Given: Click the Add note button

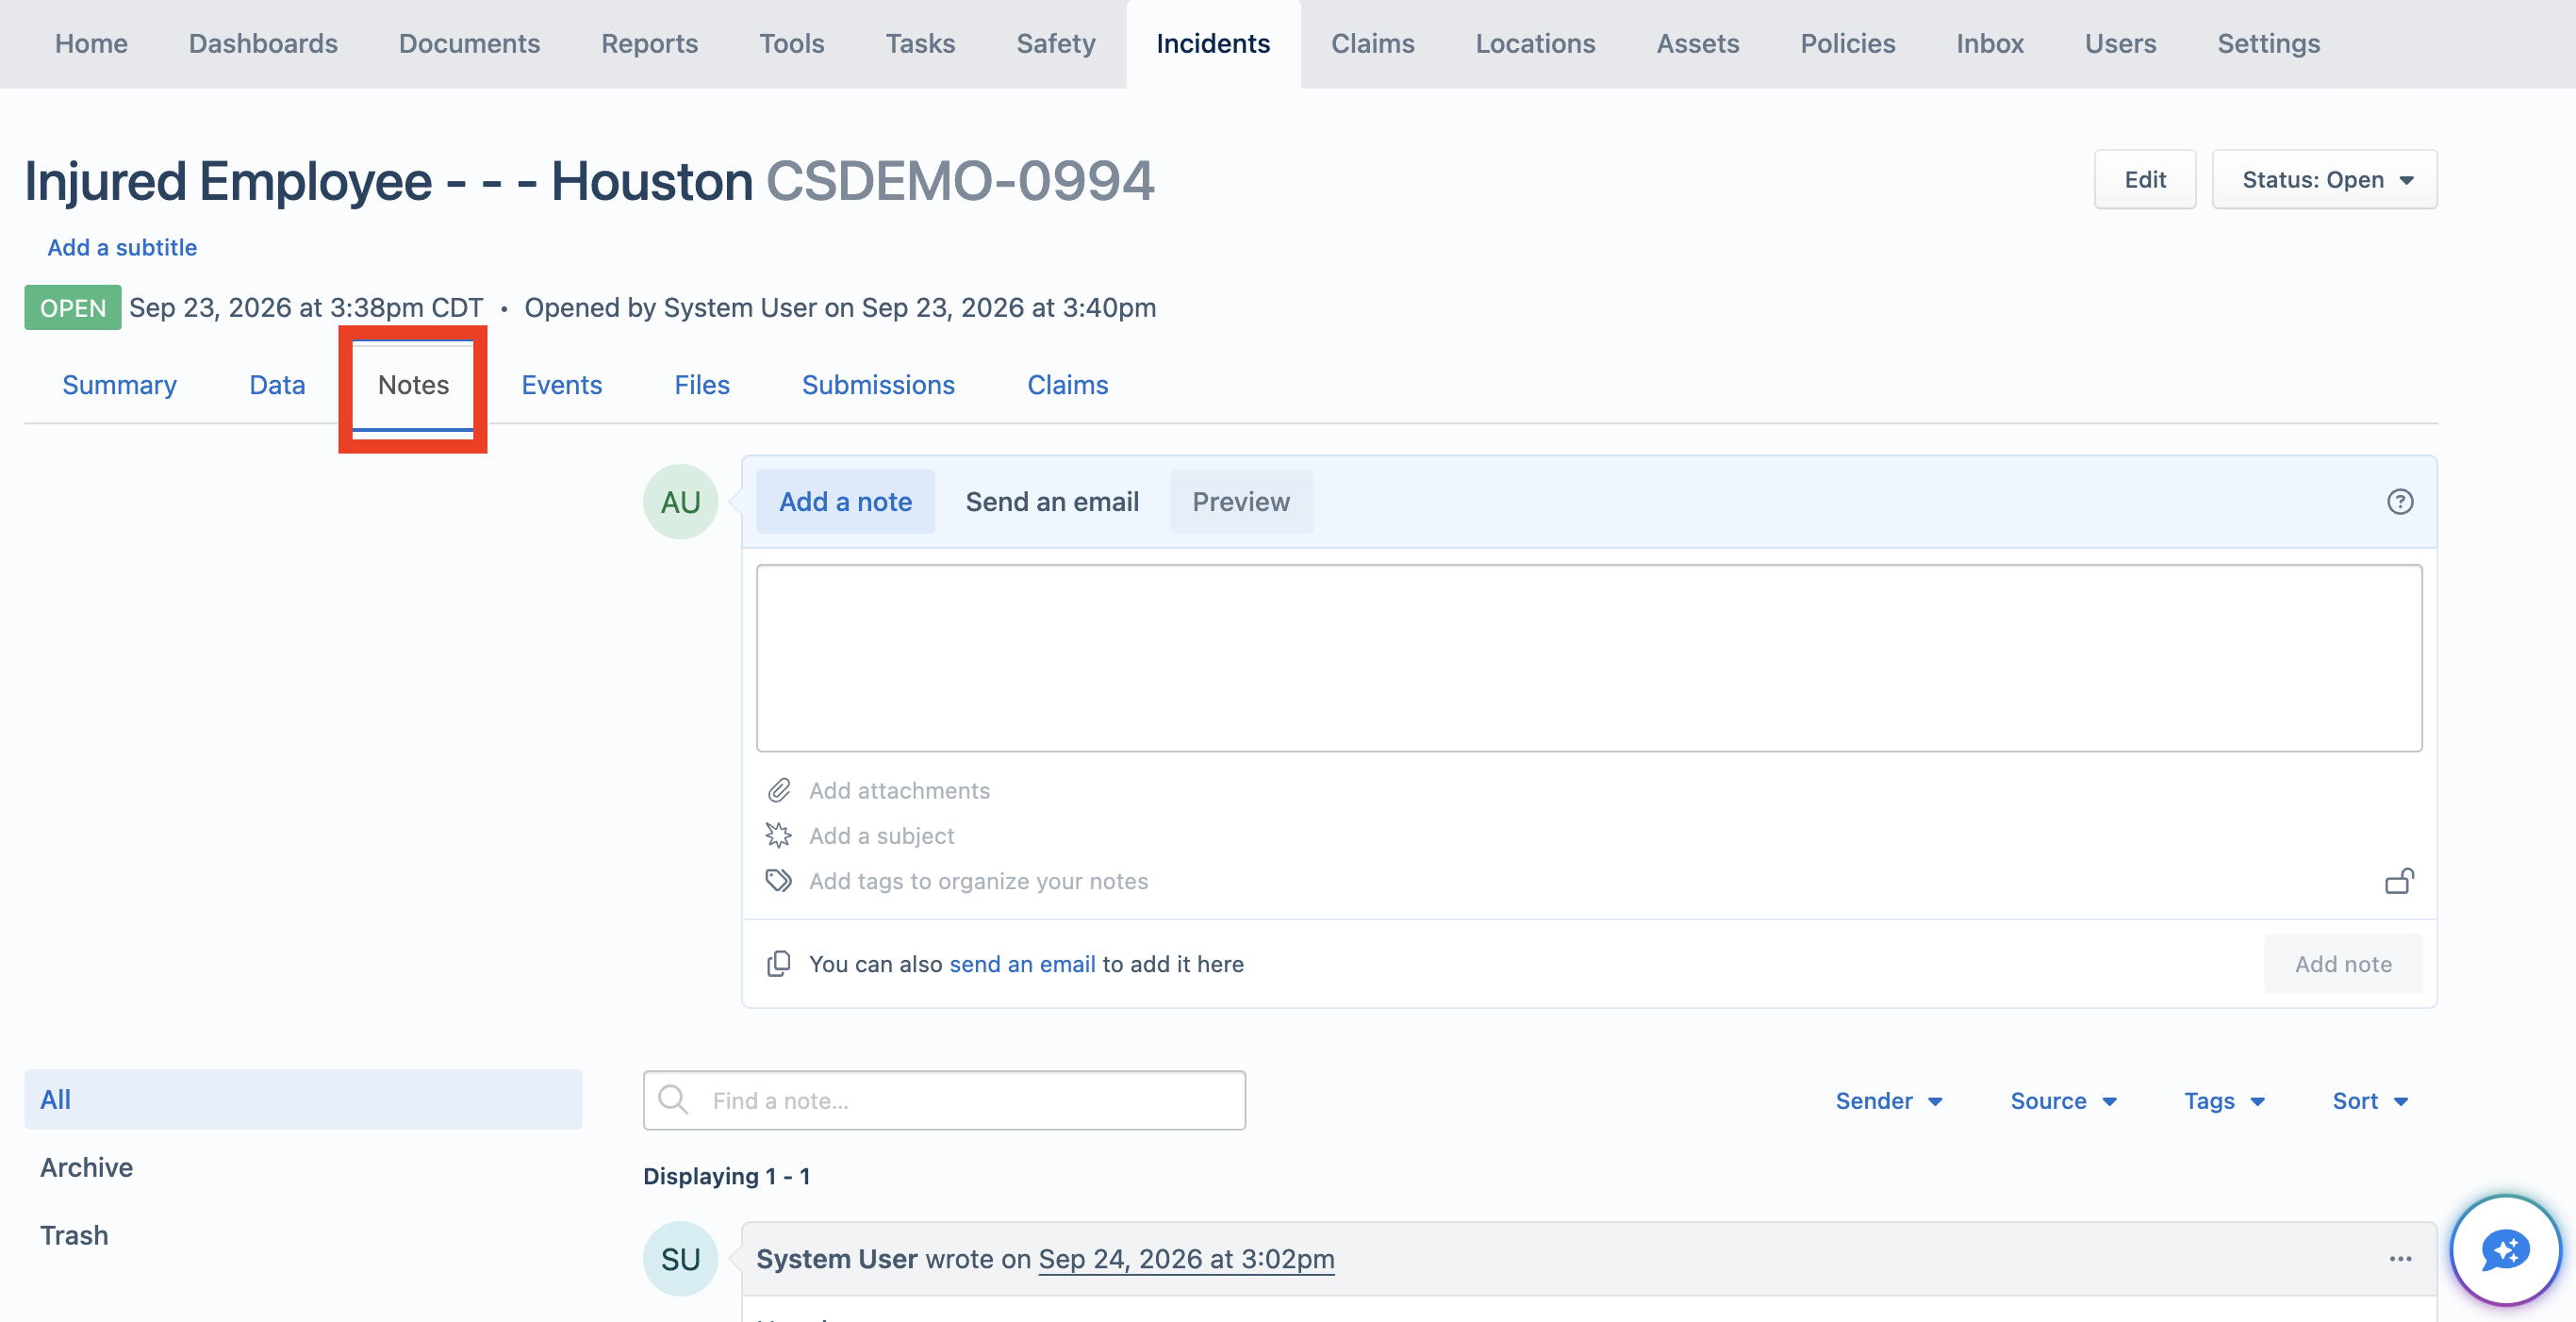Looking at the screenshot, I should 2343,964.
